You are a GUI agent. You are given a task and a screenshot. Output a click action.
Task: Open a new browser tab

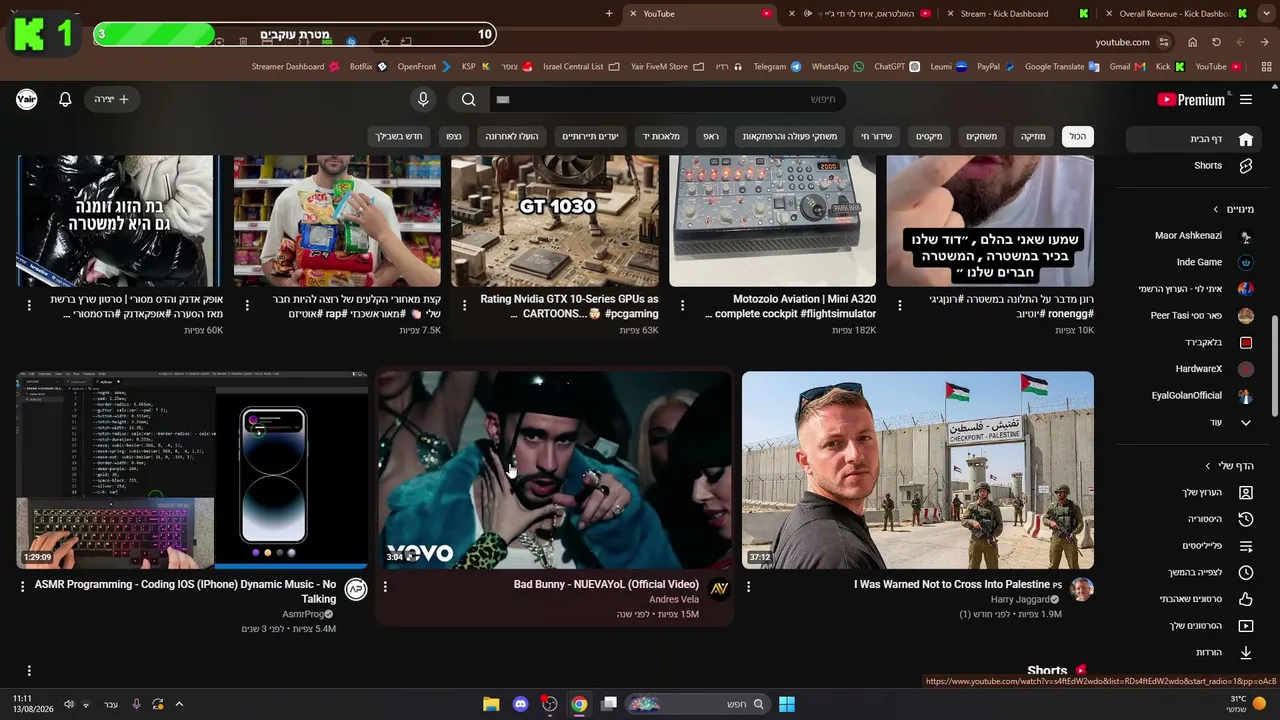coord(609,14)
